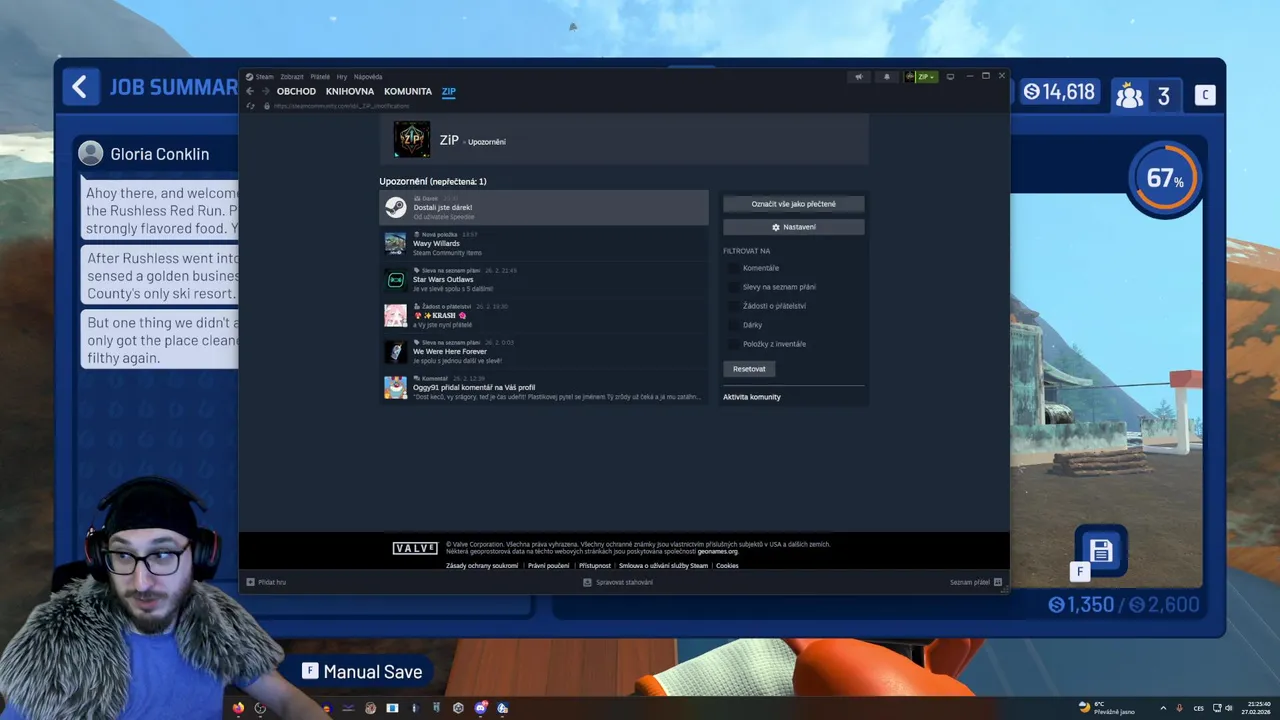Click the Resetovat filters button

(x=749, y=369)
